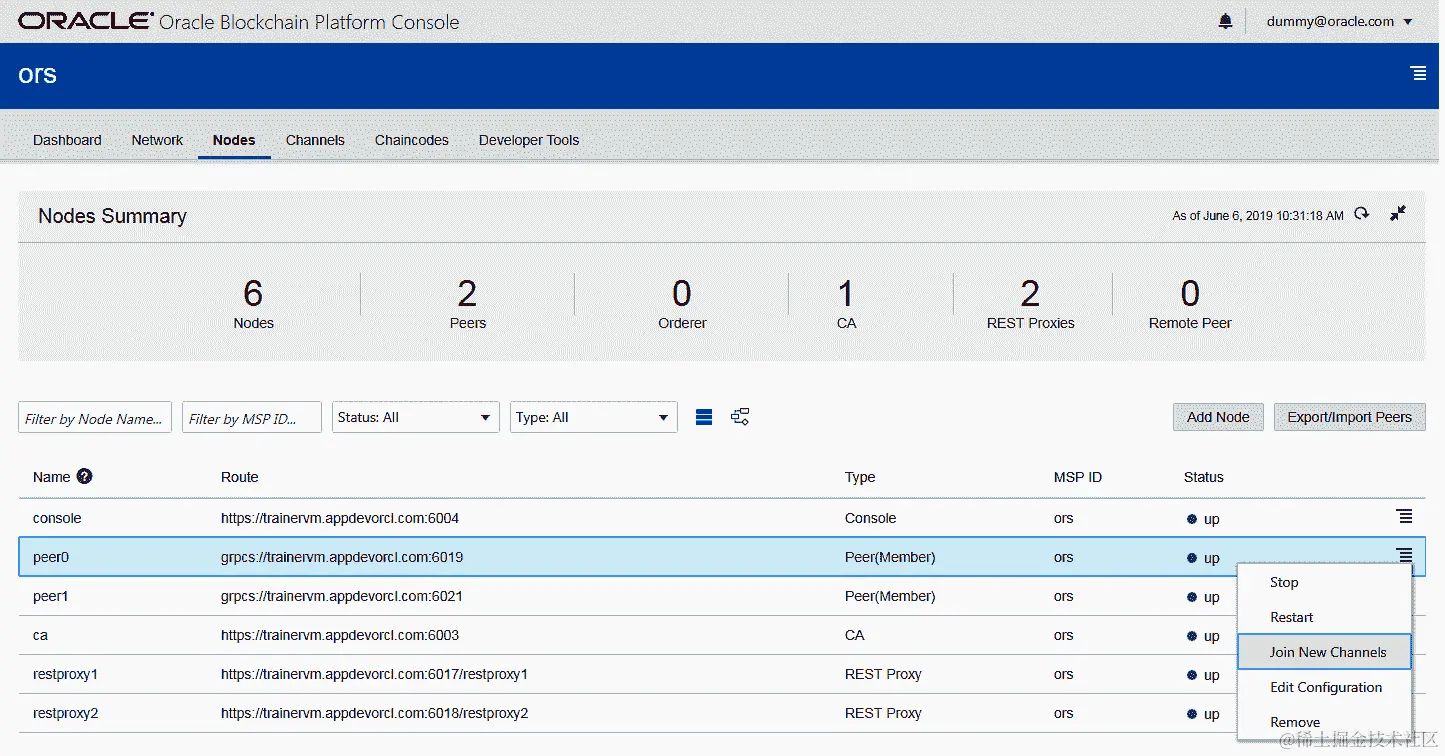
Task: Choose Restart from the context menu
Action: [x=1324, y=617]
